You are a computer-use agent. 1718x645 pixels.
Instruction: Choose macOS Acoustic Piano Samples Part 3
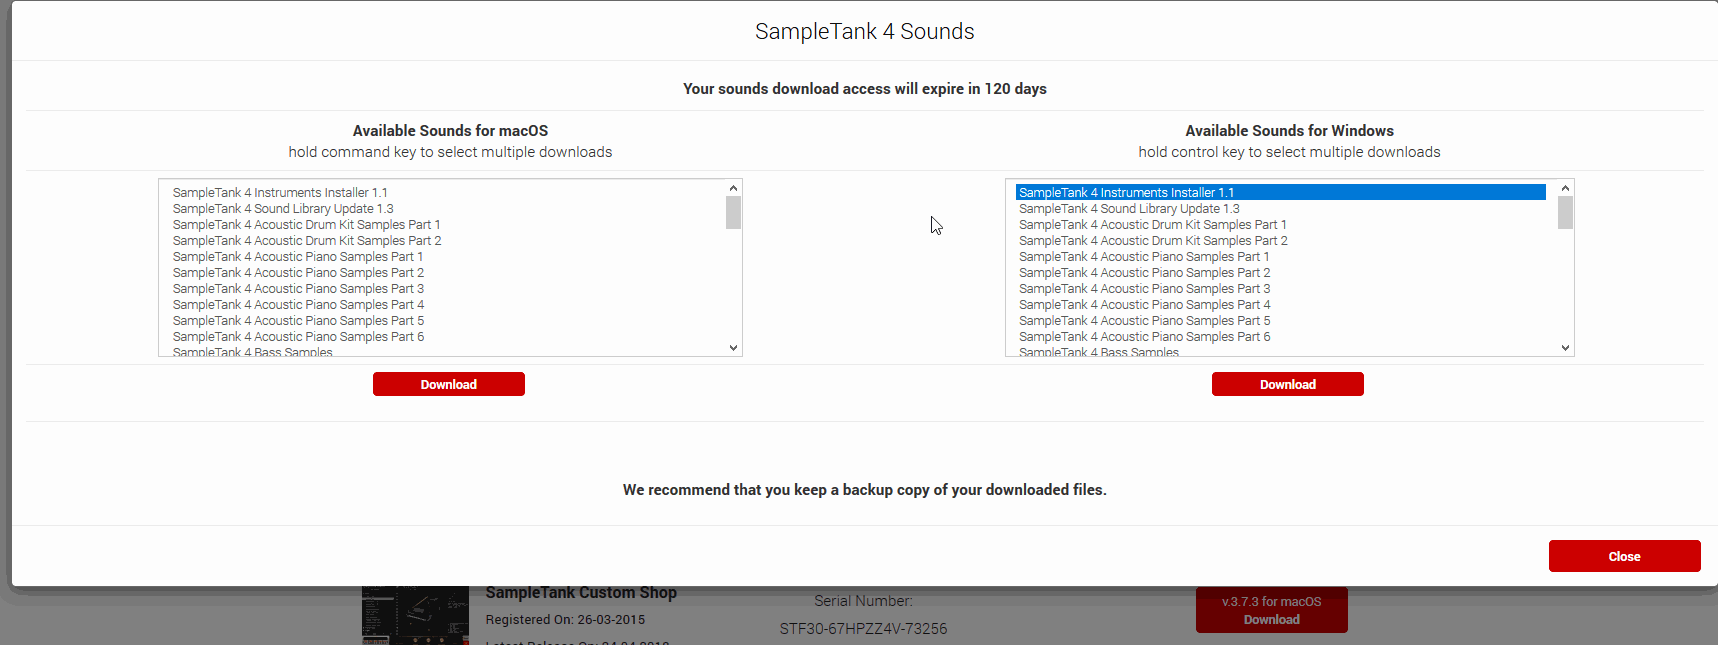298,289
